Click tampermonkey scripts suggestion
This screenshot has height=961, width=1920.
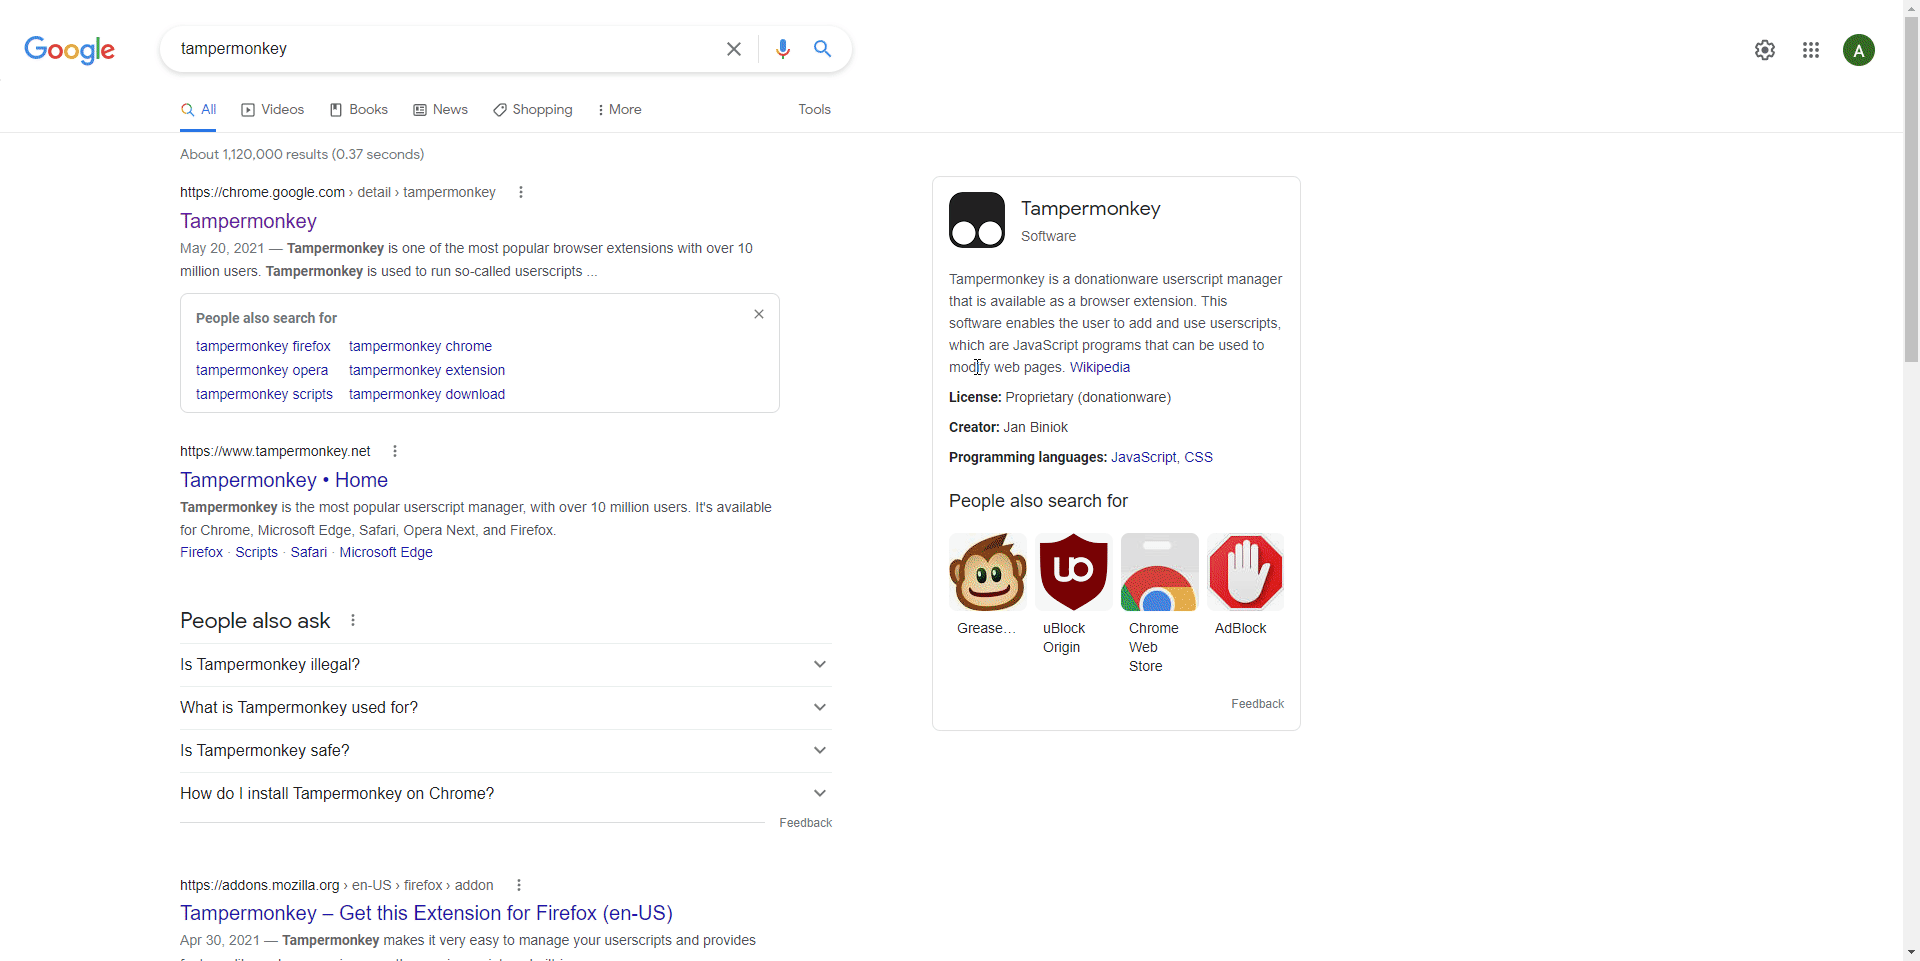264,395
